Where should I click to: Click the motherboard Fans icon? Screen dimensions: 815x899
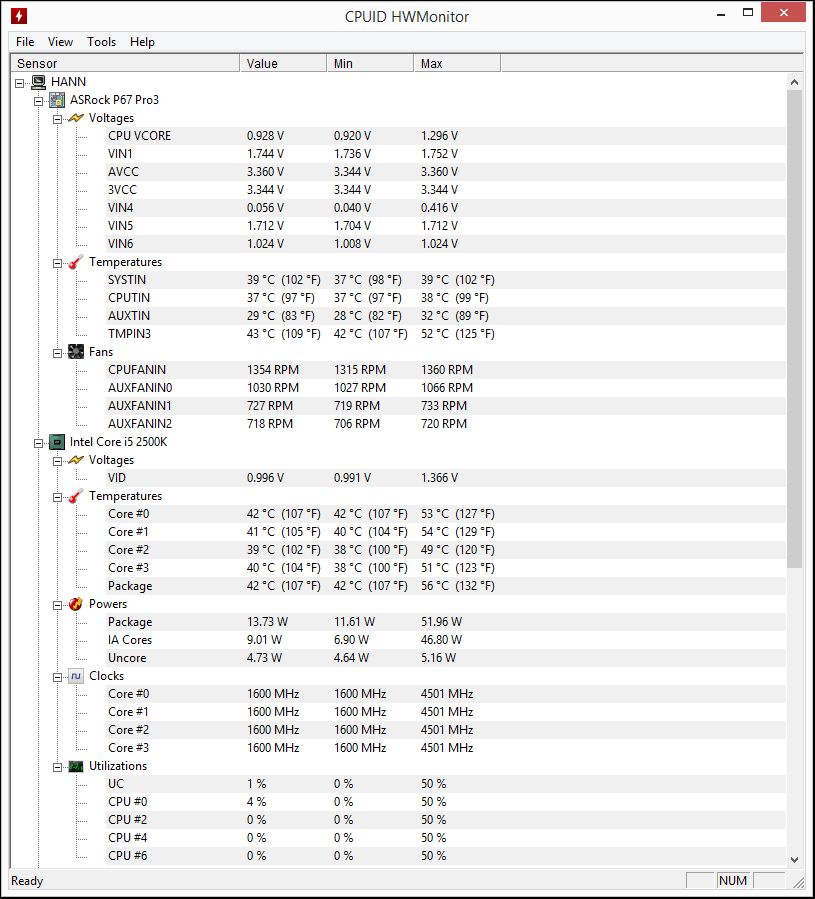(x=76, y=352)
